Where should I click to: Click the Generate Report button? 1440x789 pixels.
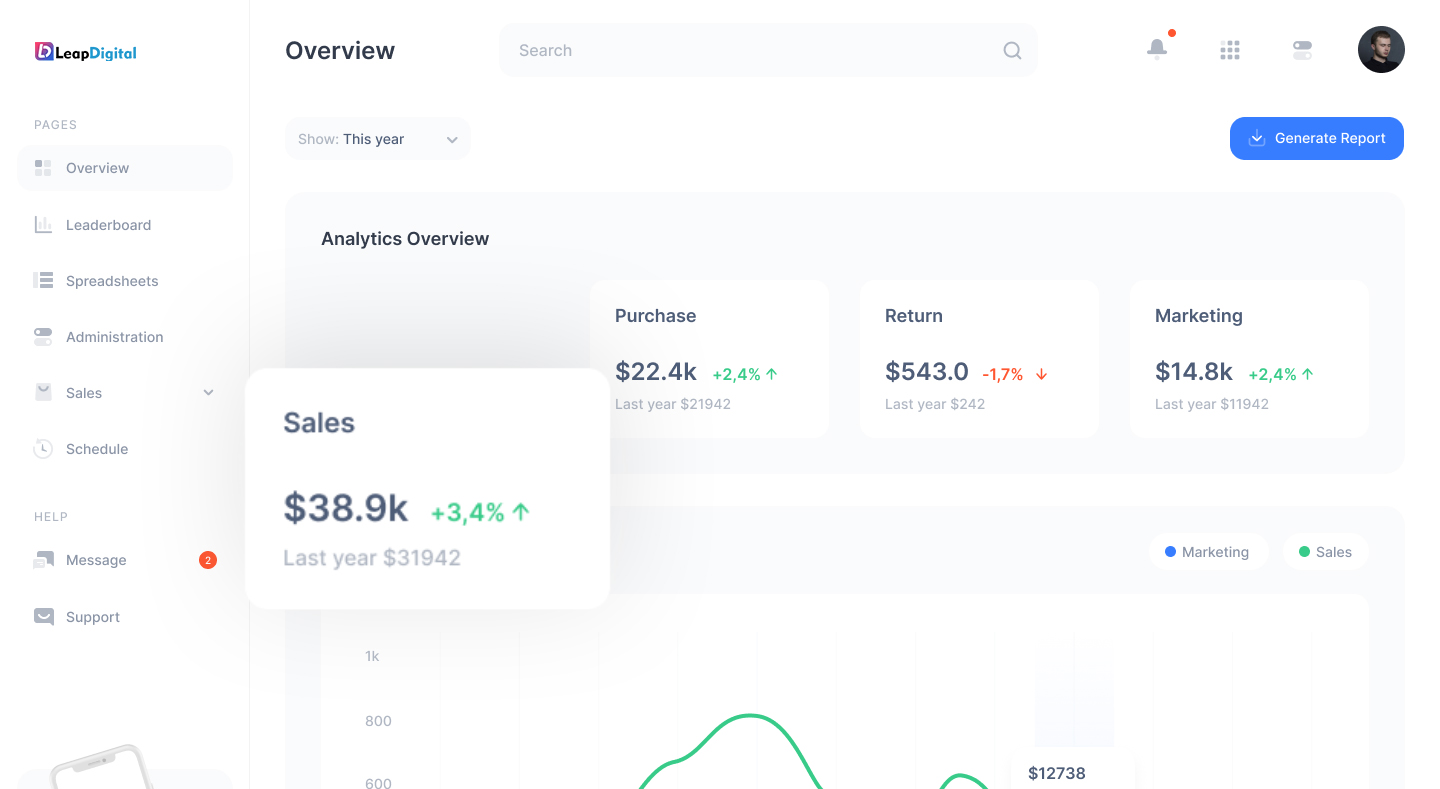click(1317, 138)
